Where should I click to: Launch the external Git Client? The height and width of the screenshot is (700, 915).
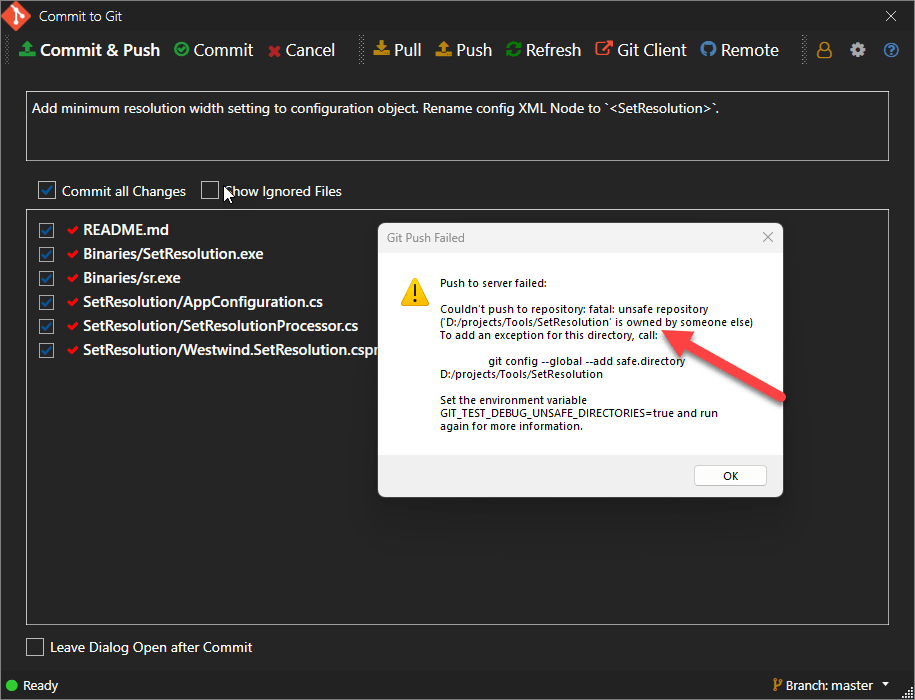point(640,49)
